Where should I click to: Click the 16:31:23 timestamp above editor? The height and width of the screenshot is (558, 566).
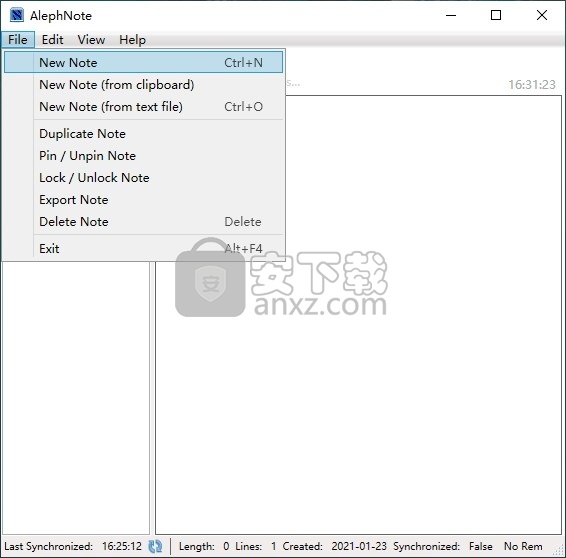coord(532,84)
